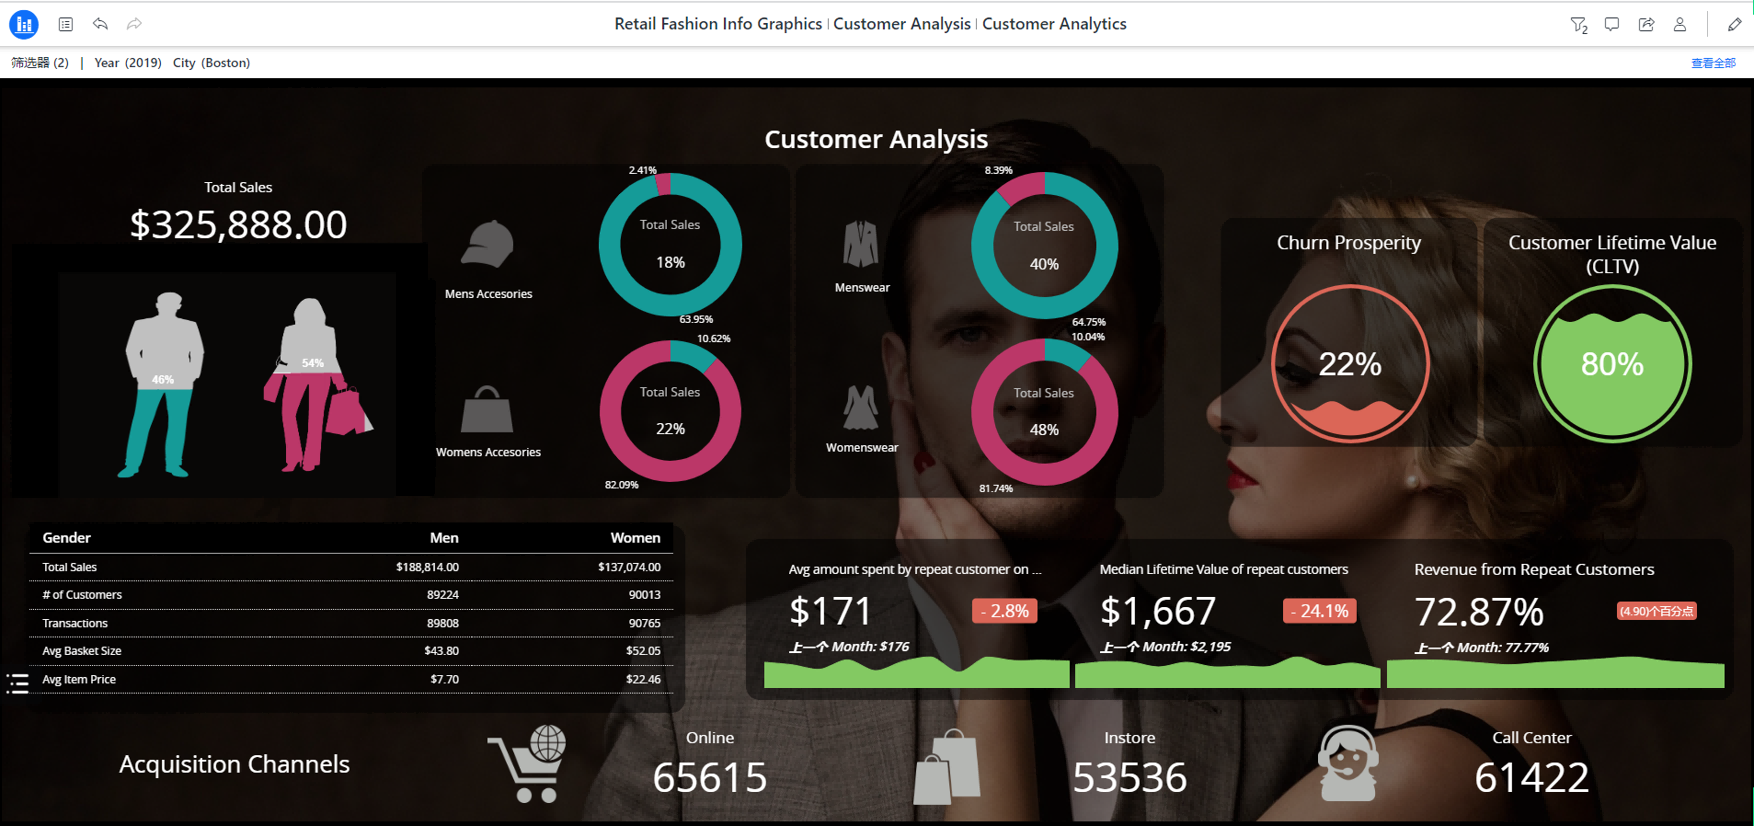
Task: Click the headset Call Center agent icon
Action: coord(1348,764)
